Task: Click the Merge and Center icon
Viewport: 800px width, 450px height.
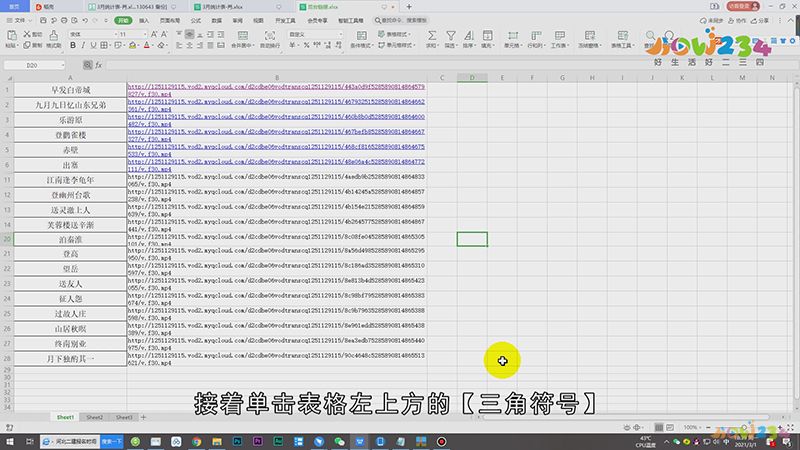Action: coord(243,36)
